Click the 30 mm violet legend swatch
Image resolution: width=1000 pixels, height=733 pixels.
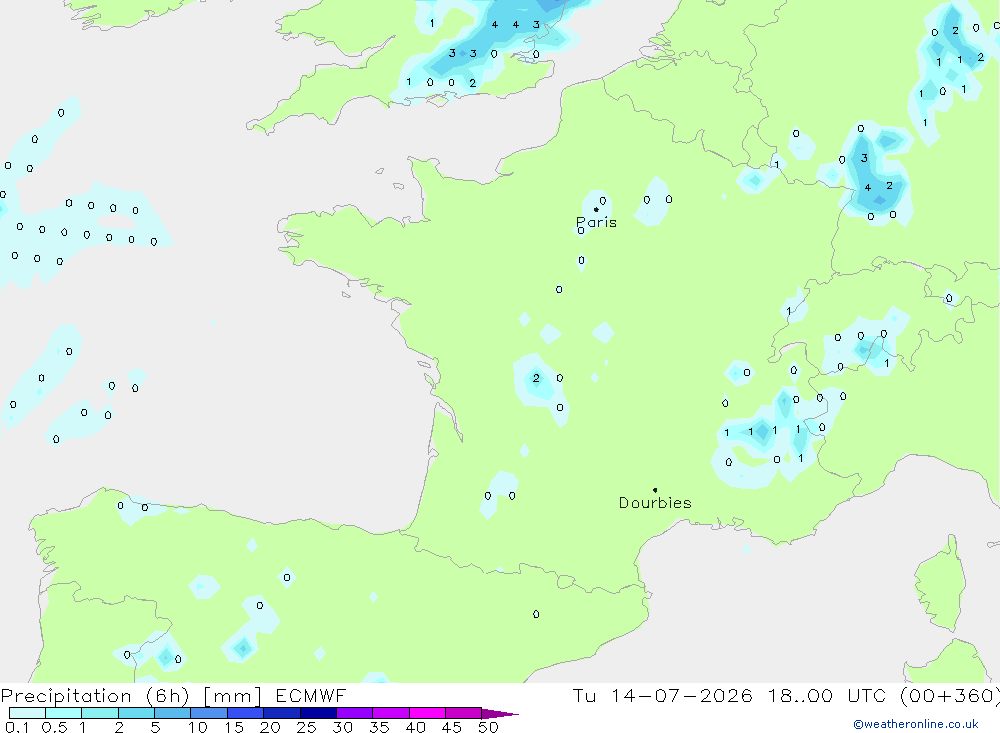coord(355,713)
